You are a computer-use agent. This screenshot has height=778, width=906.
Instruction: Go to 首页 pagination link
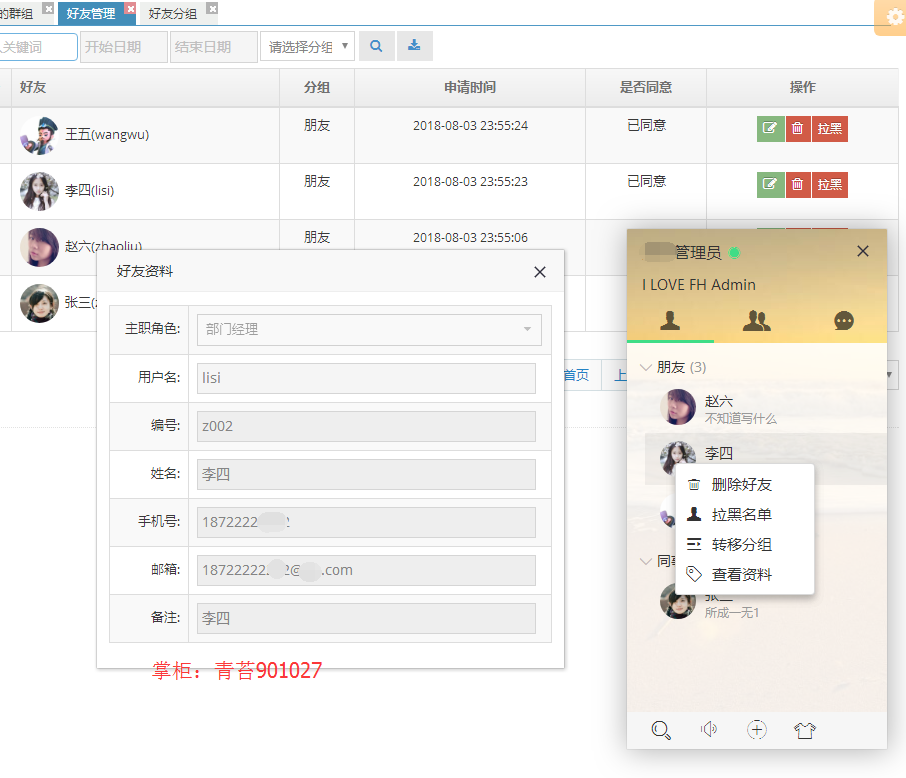(x=577, y=375)
